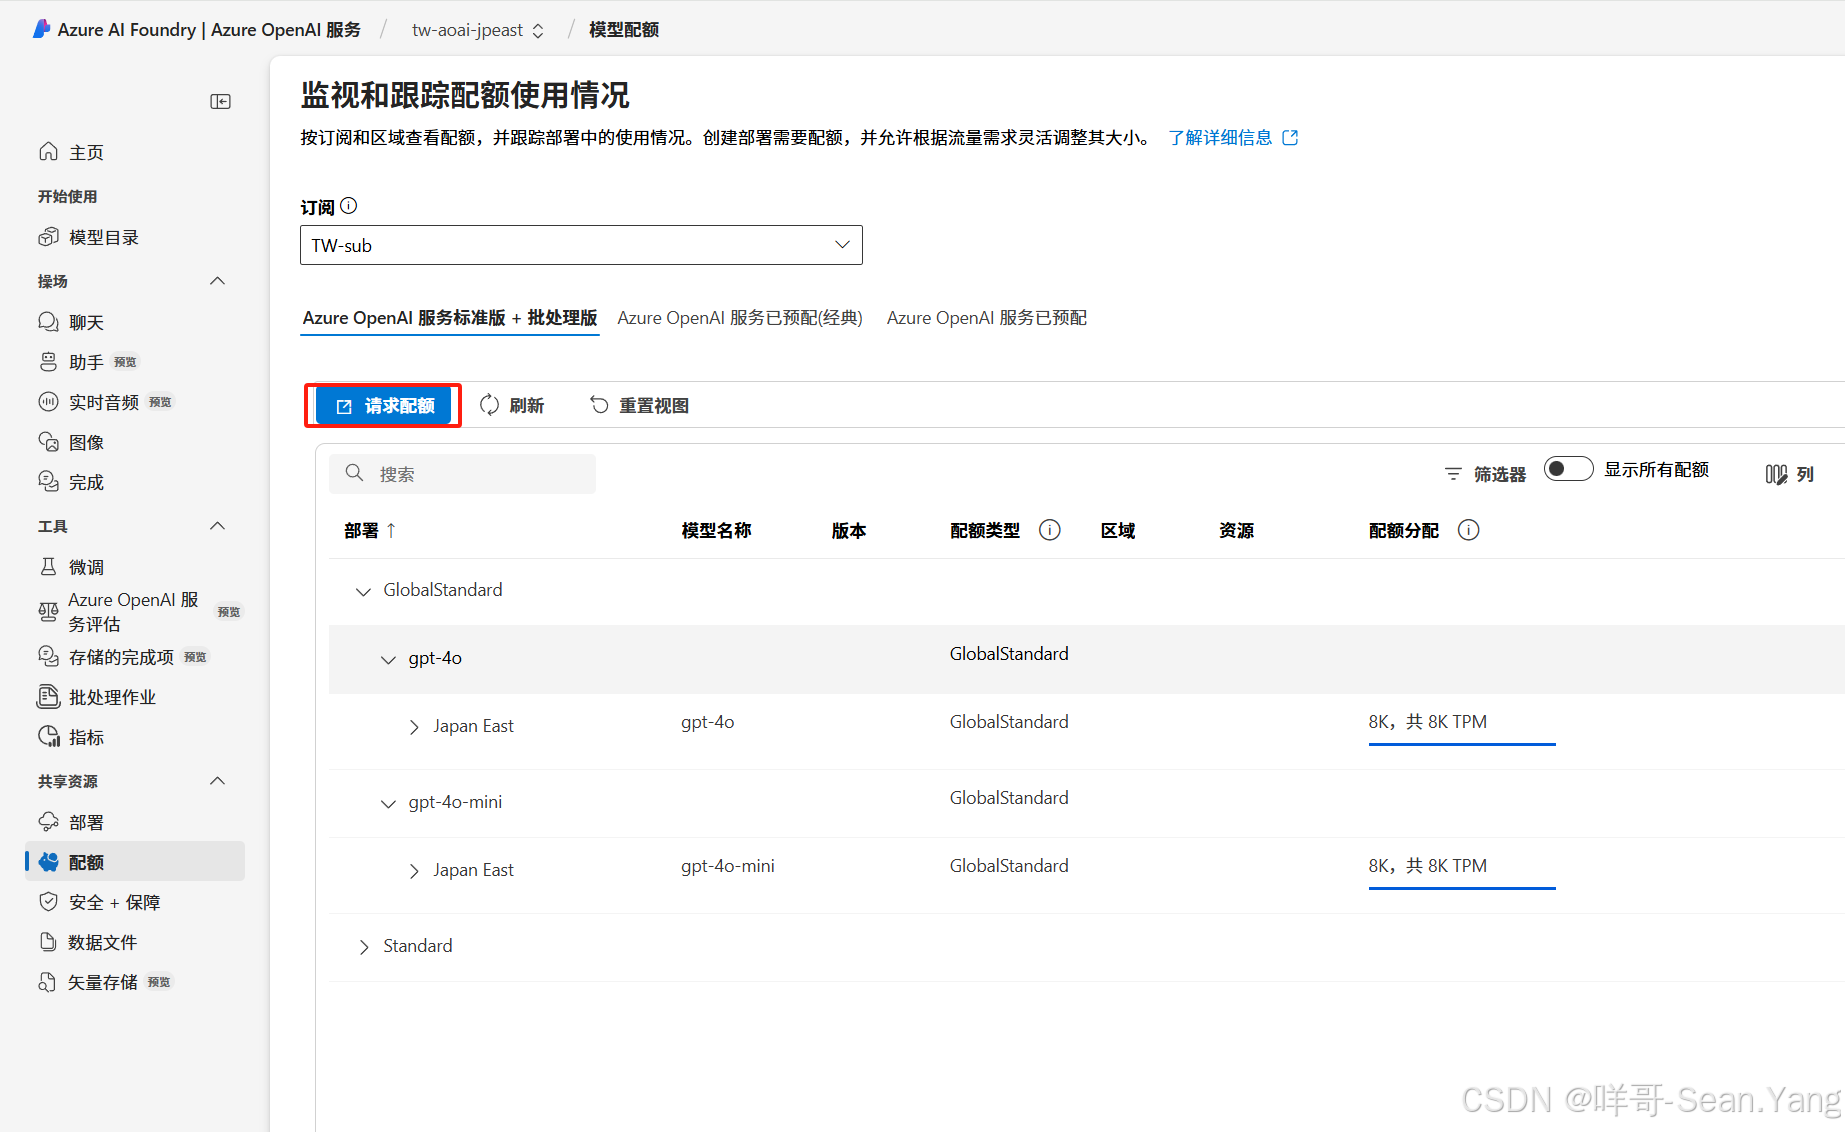
Task: Click the 搜索 search field
Action: [x=462, y=474]
